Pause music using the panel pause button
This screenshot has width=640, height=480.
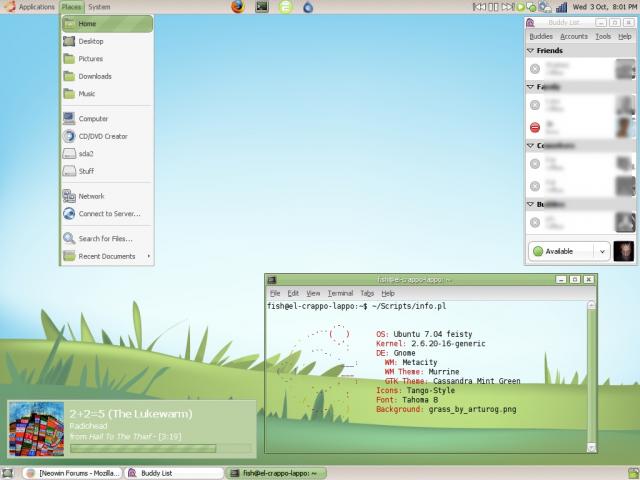click(x=493, y=7)
